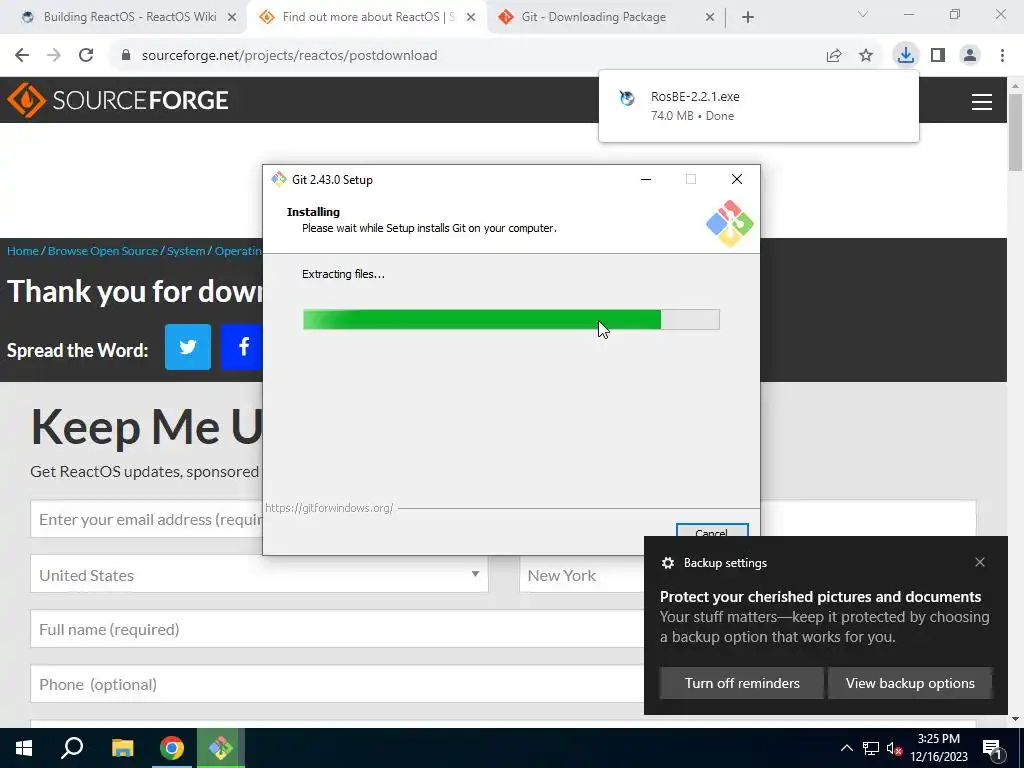Bookmark this page with star icon
Screen dimensions: 1024x768
866,56
